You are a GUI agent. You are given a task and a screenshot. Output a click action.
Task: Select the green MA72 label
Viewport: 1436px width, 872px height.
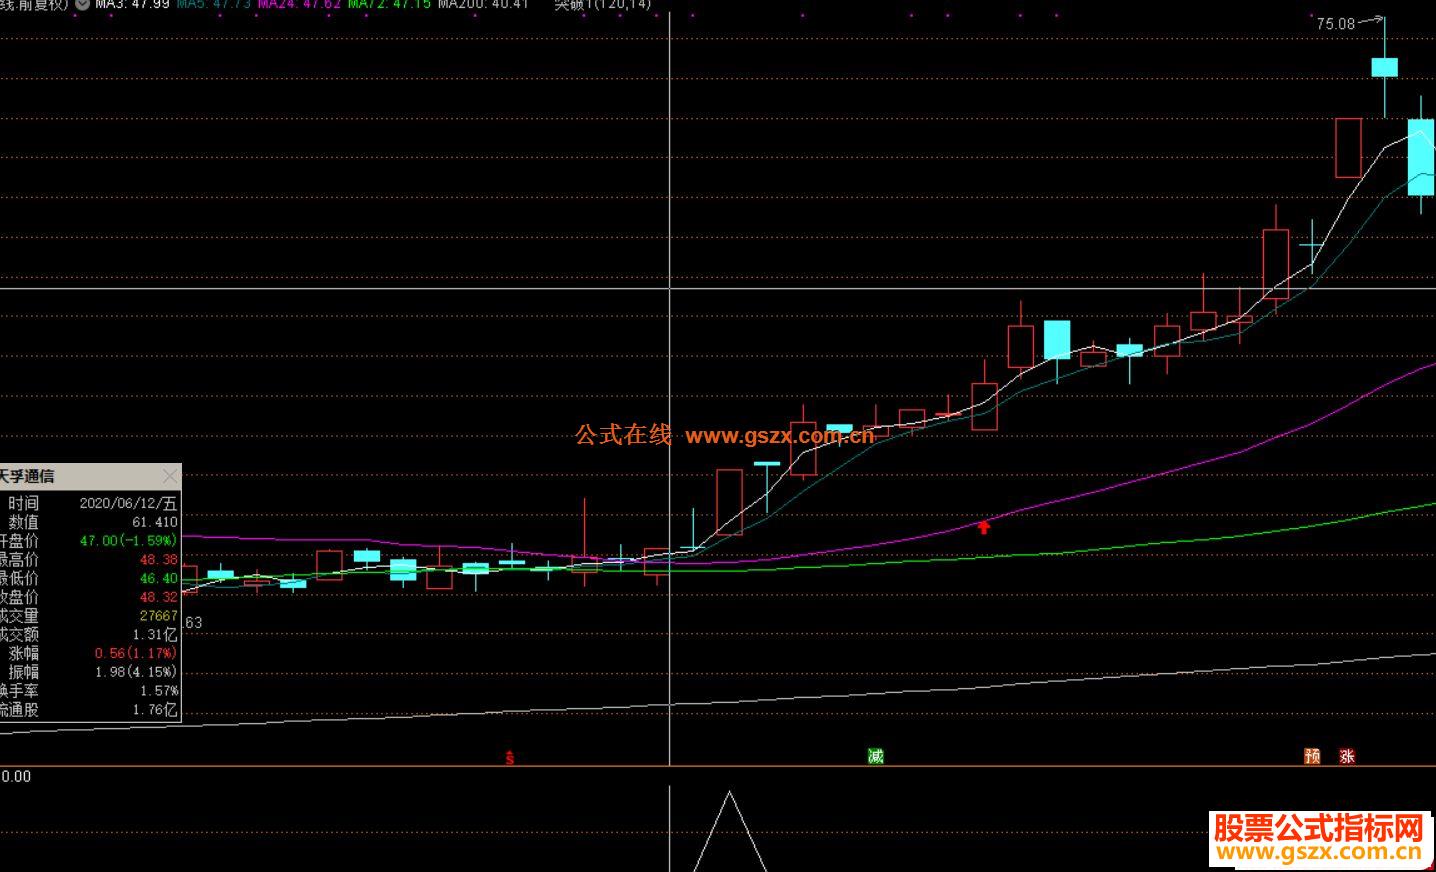[389, 4]
